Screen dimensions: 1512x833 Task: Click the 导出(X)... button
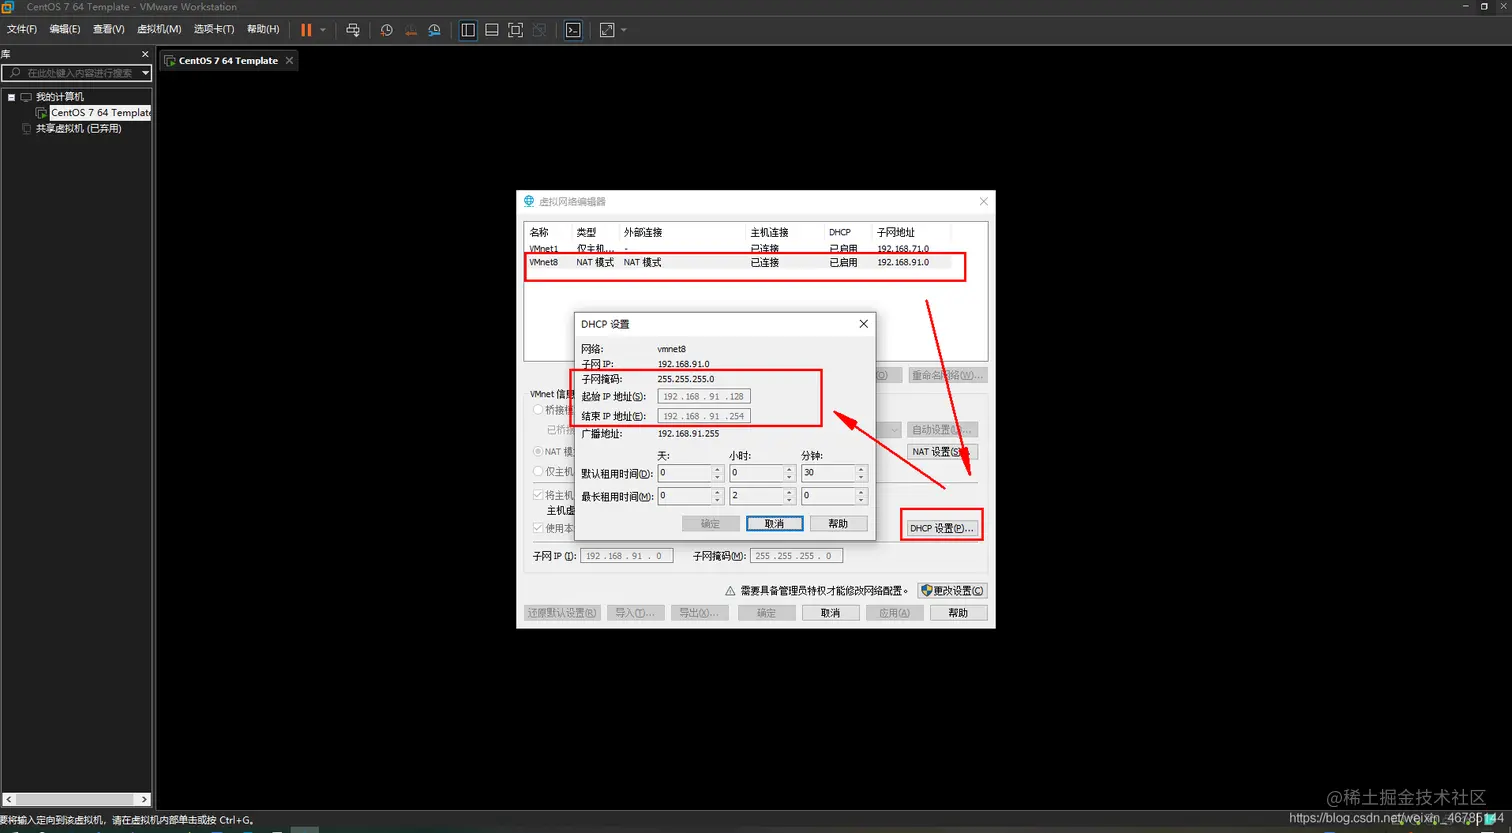pos(699,613)
